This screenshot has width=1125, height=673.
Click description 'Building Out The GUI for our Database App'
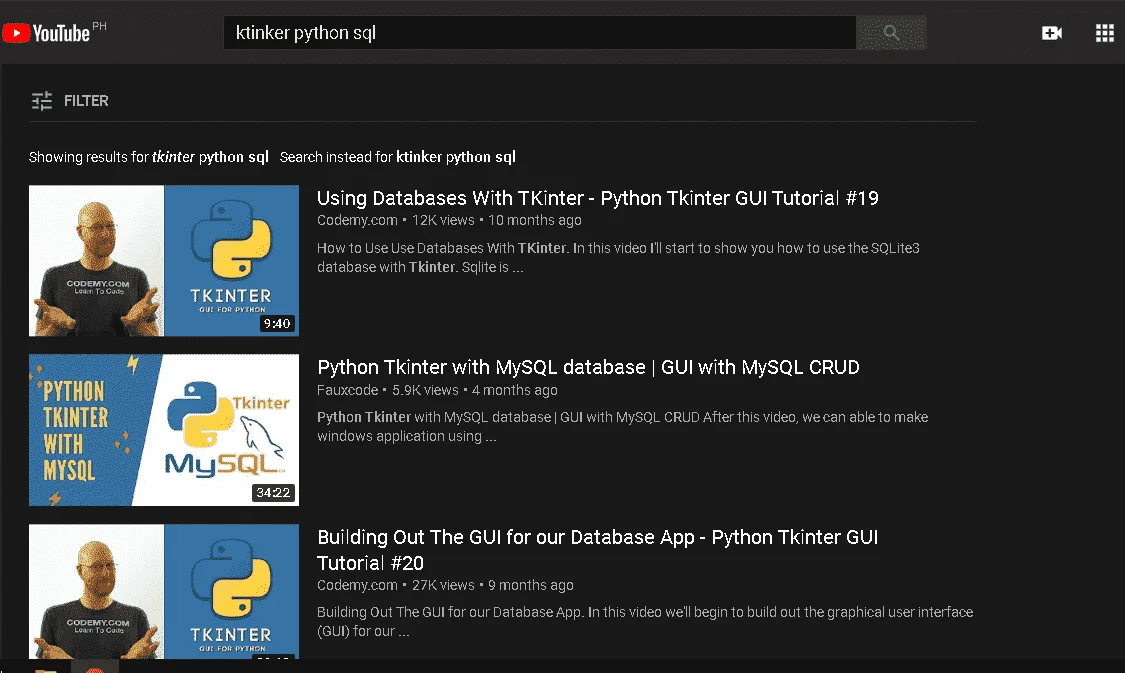point(645,621)
